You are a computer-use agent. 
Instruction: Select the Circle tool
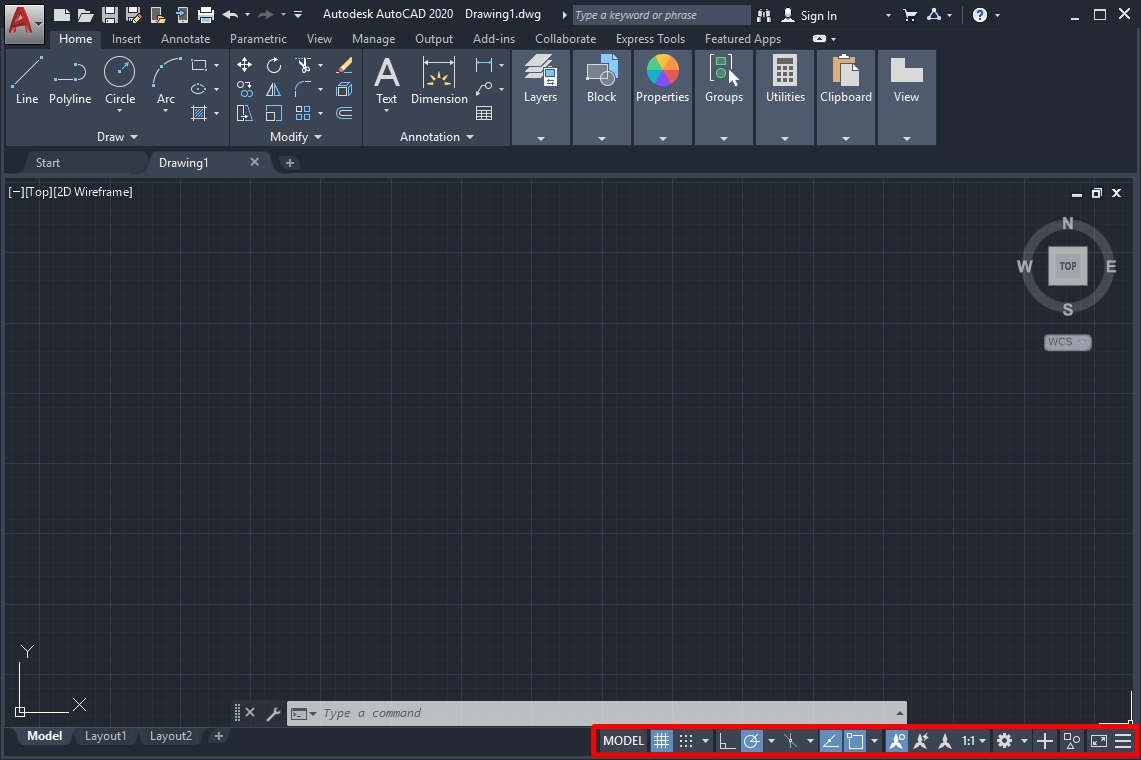[x=120, y=80]
